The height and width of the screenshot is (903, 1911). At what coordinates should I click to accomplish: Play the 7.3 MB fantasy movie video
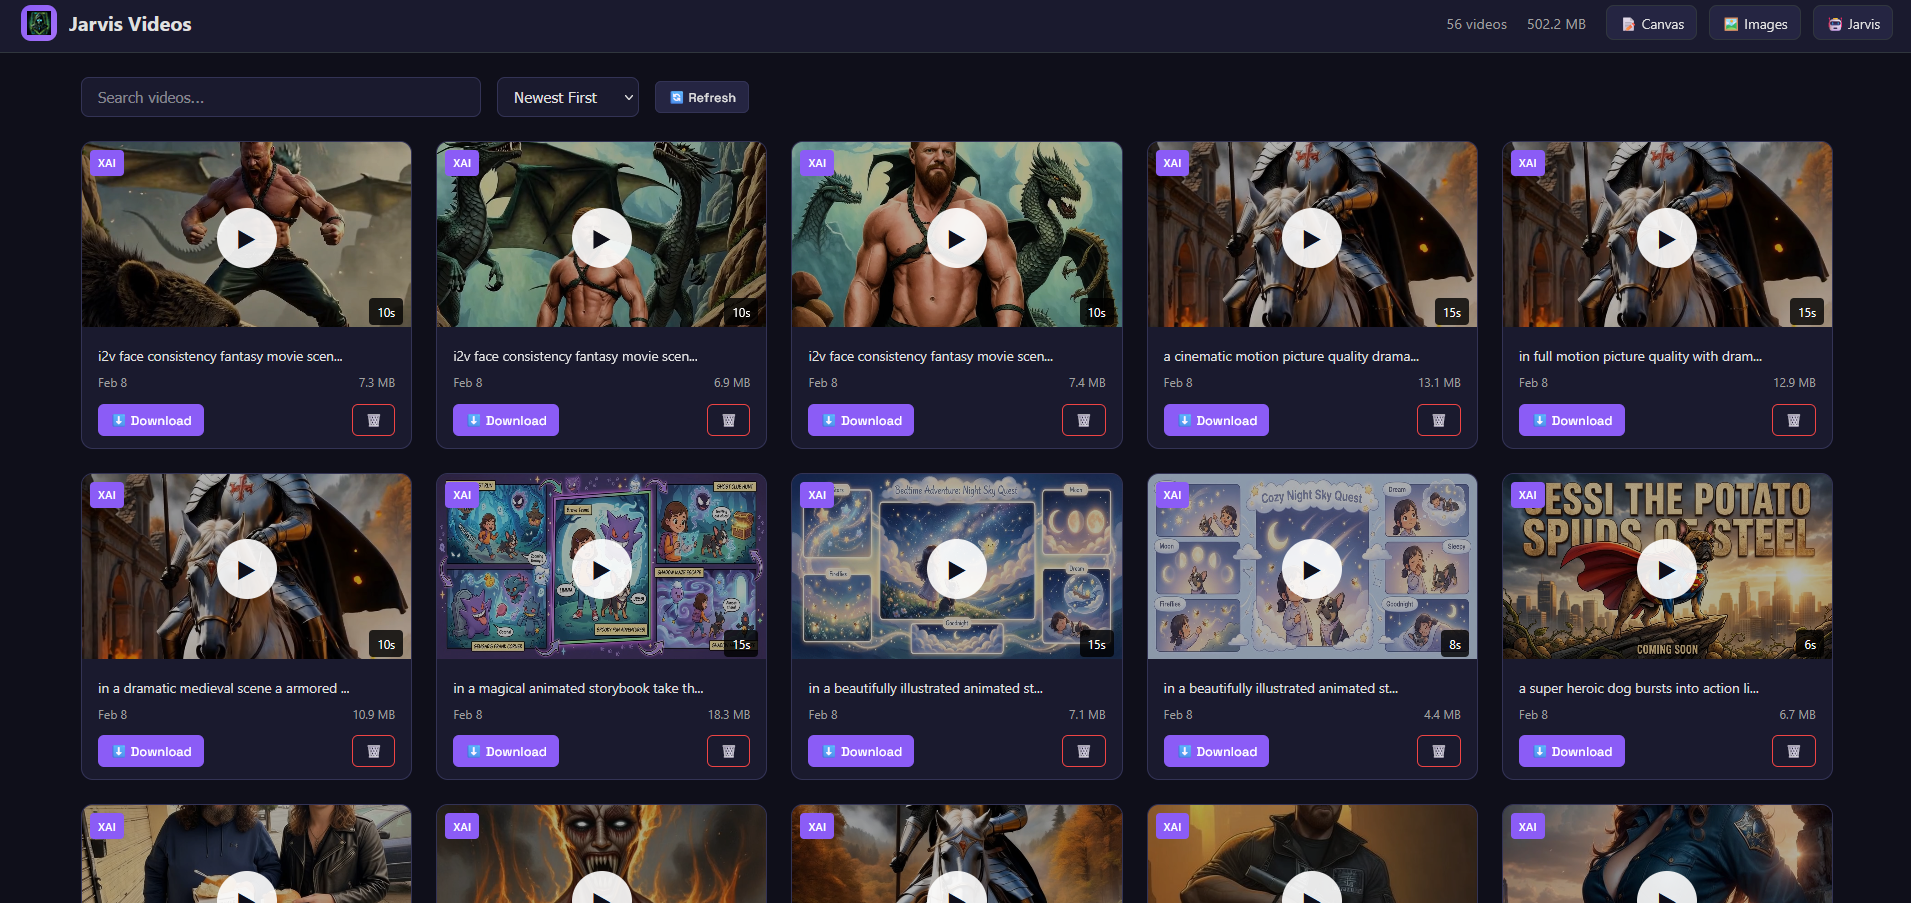(246, 238)
